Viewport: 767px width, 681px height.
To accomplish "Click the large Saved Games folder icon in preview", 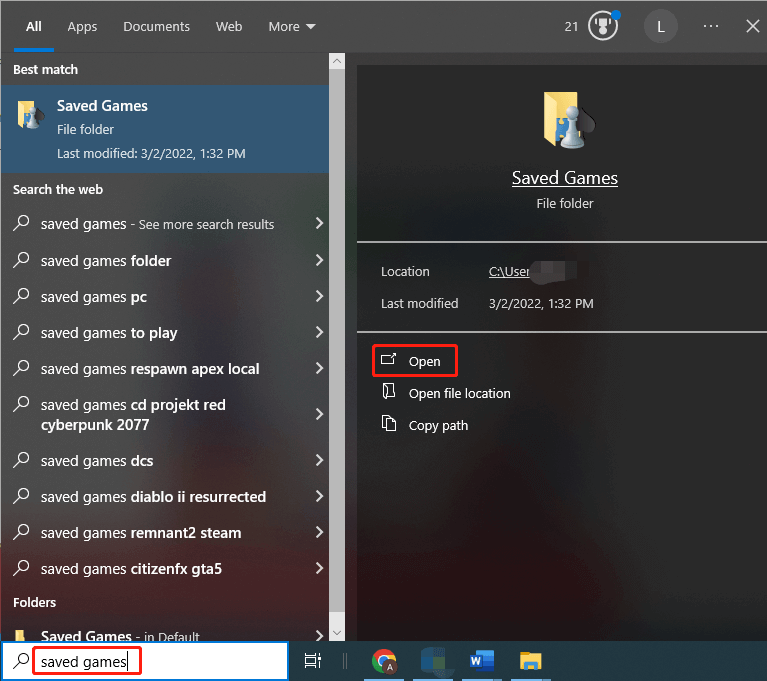I will pos(564,120).
